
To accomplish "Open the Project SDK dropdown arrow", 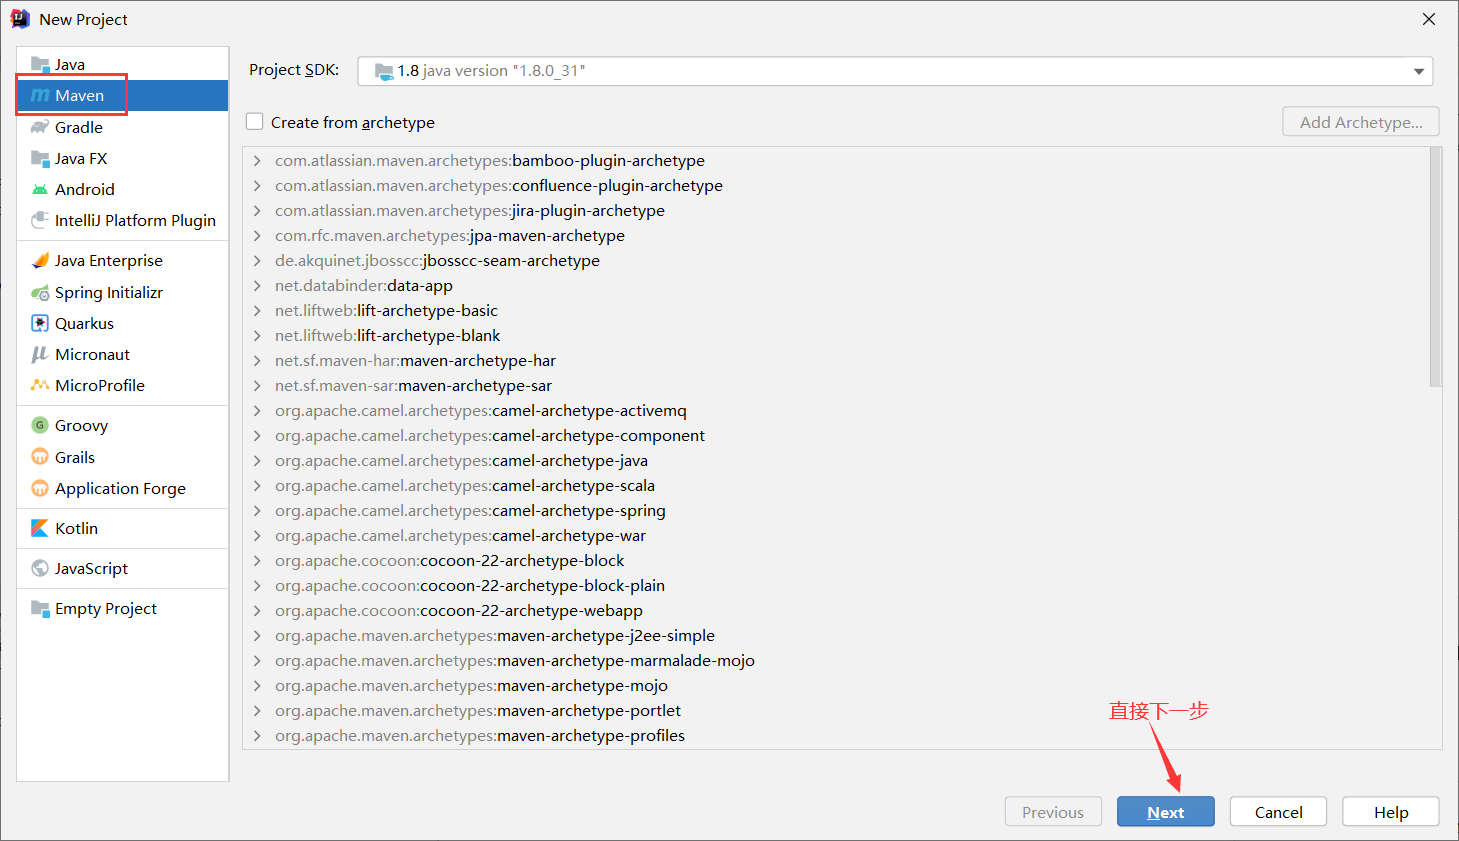I will point(1418,71).
